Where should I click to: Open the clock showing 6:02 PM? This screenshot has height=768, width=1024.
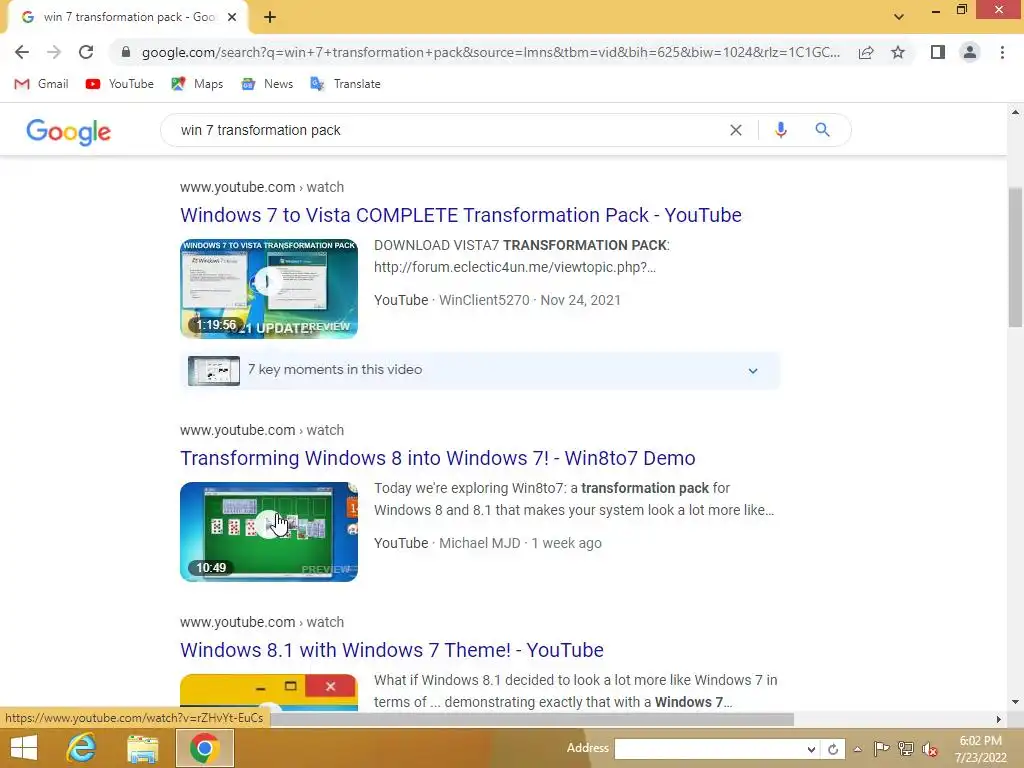(x=980, y=749)
